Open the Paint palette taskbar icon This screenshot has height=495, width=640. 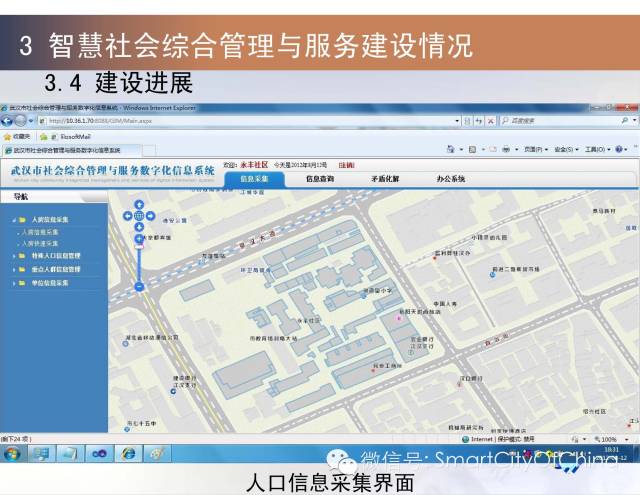tap(157, 454)
